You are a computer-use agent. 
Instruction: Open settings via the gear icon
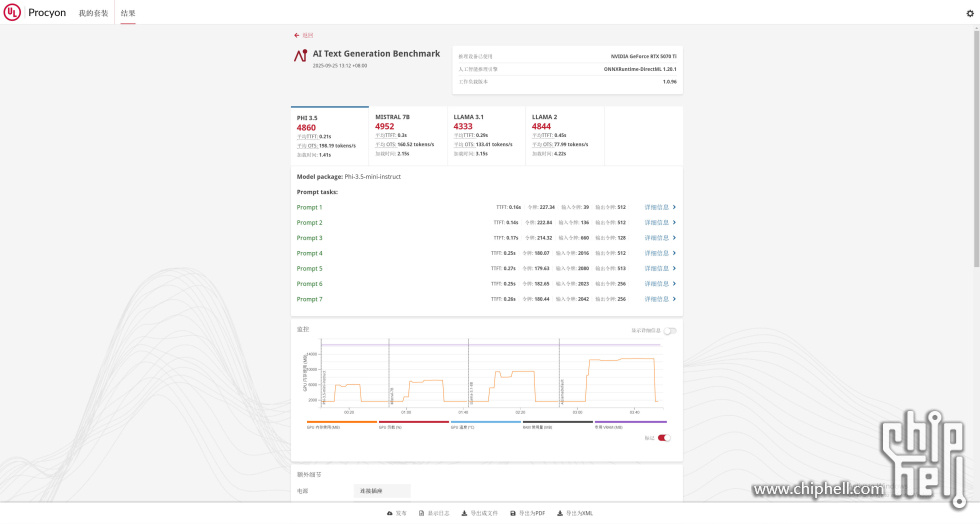tap(970, 13)
